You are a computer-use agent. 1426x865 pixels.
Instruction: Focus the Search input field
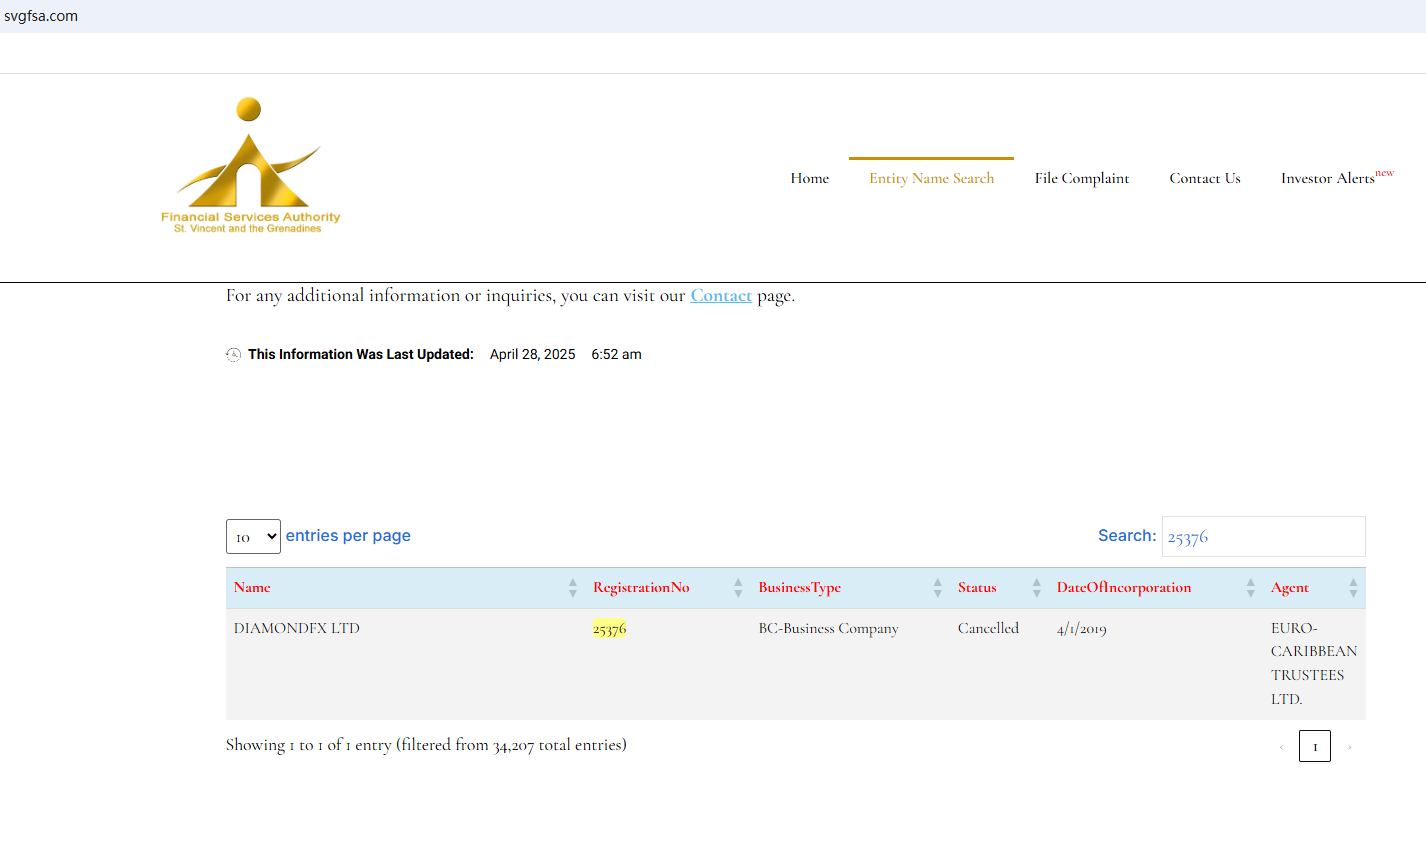click(1263, 537)
